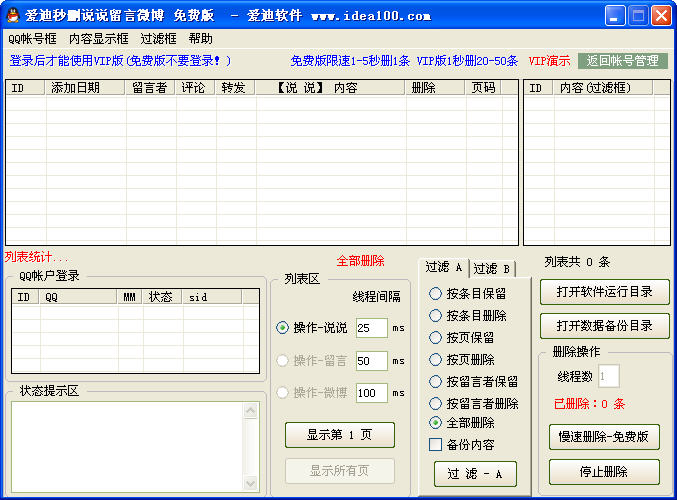Click the red VIP演示 link
This screenshot has height=500, width=677.
[549, 61]
